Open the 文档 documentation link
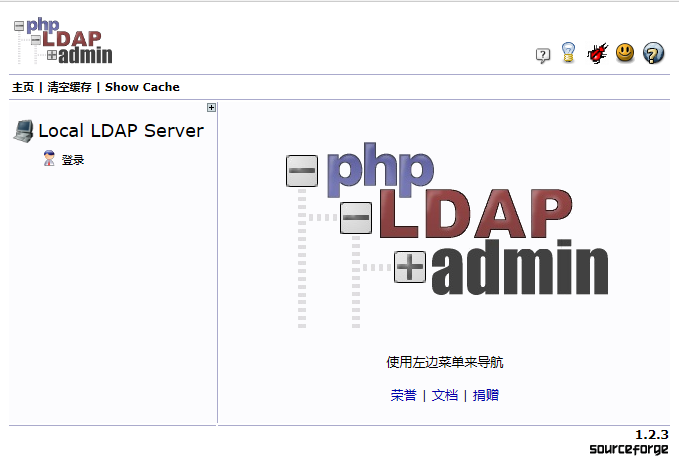This screenshot has height=459, width=679. click(x=445, y=395)
